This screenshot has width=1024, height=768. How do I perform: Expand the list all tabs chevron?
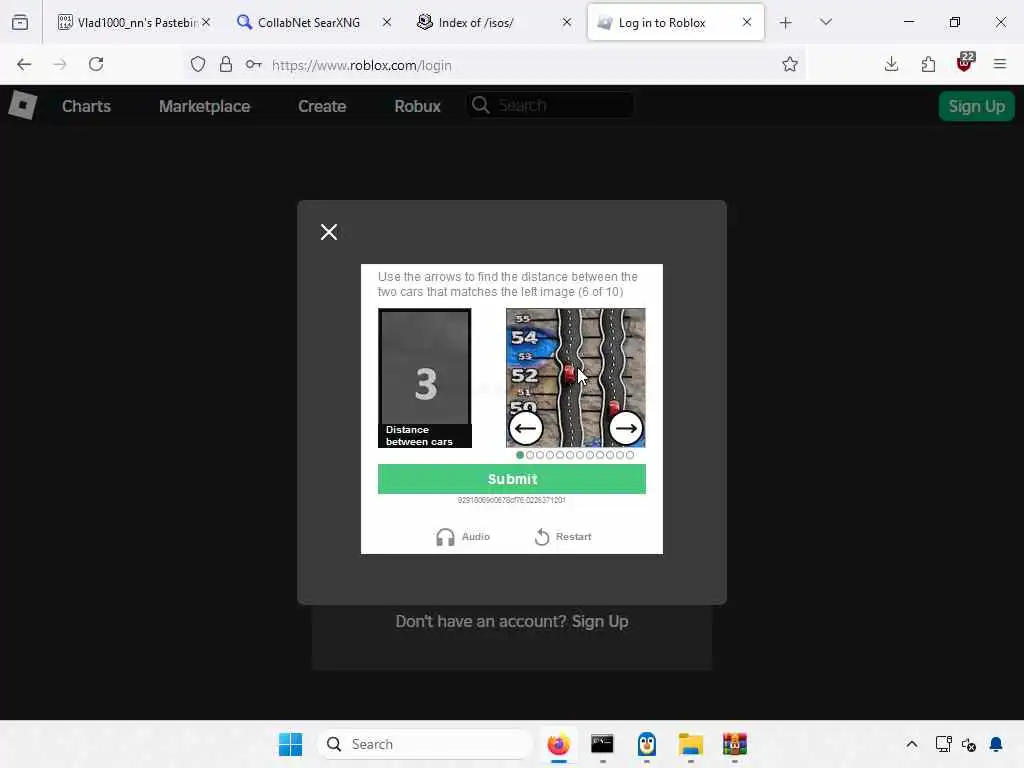pos(825,22)
